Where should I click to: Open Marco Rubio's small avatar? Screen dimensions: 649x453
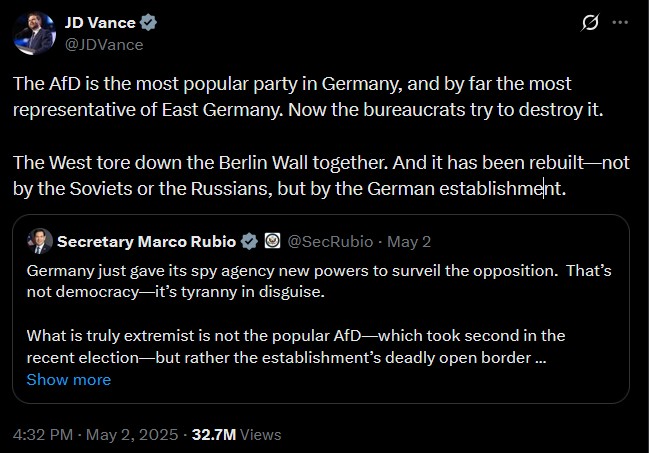click(40, 241)
